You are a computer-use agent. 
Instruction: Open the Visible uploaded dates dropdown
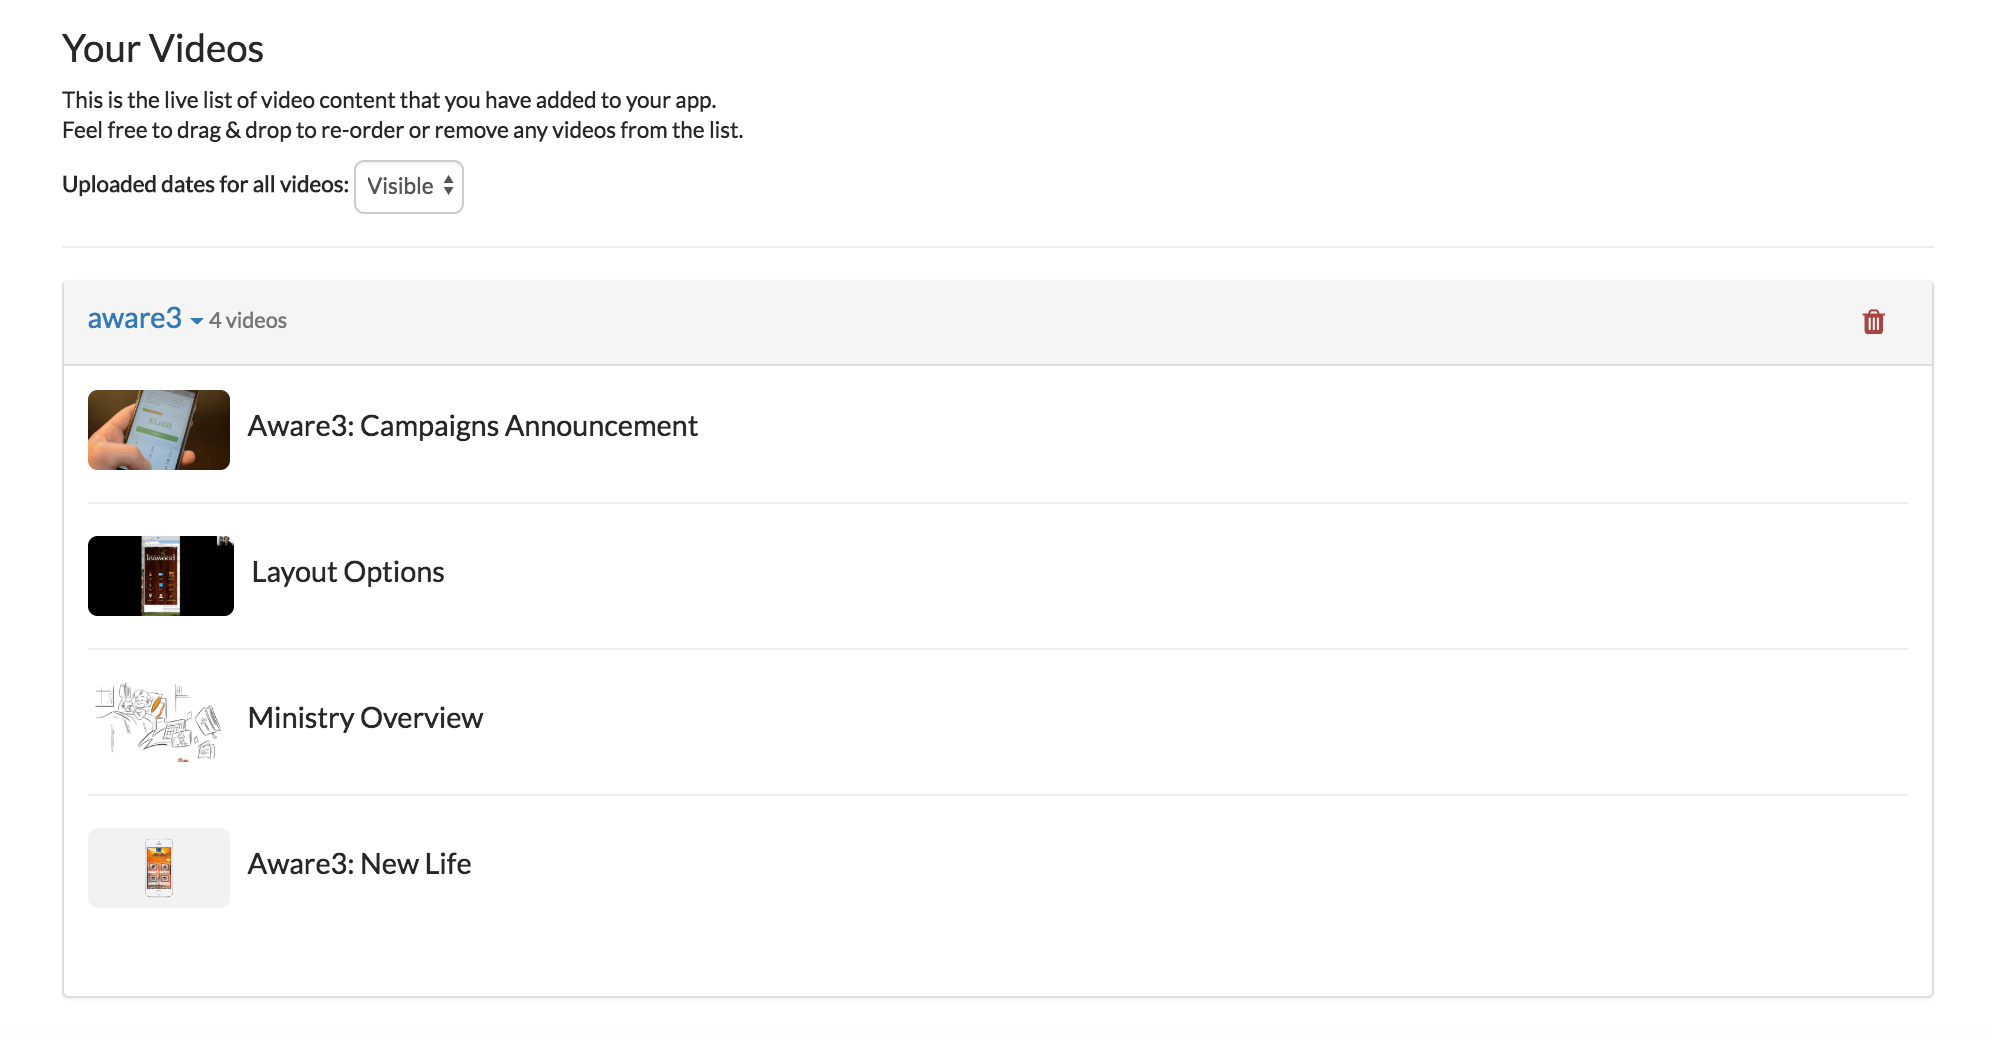(x=409, y=187)
